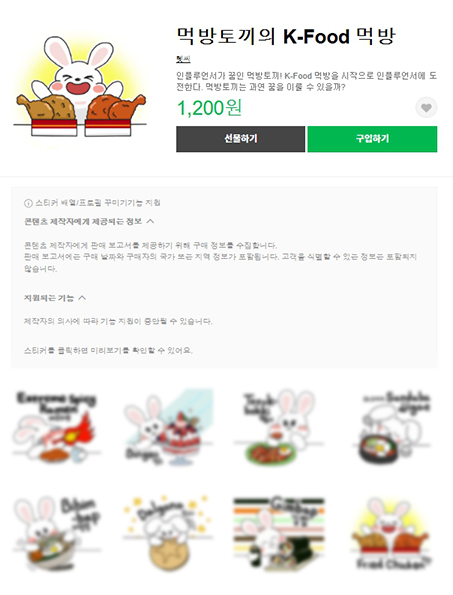
Task: Click the 선물하기 gift button
Action: pyautogui.click(x=241, y=139)
